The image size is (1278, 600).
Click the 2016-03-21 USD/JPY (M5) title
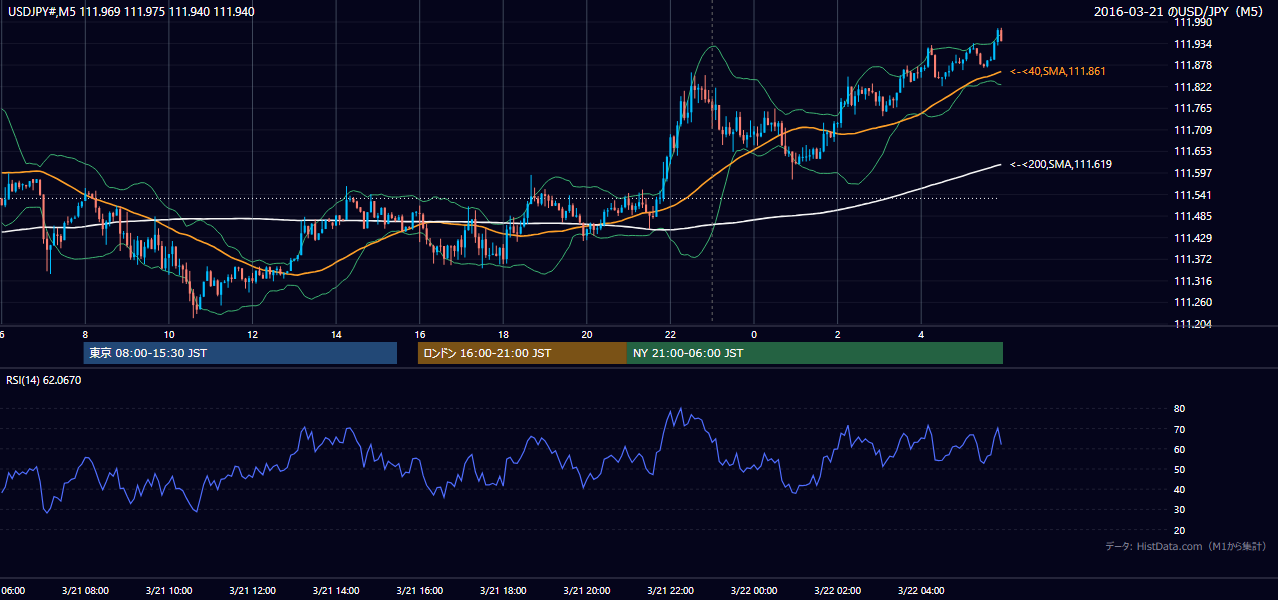1180,12
